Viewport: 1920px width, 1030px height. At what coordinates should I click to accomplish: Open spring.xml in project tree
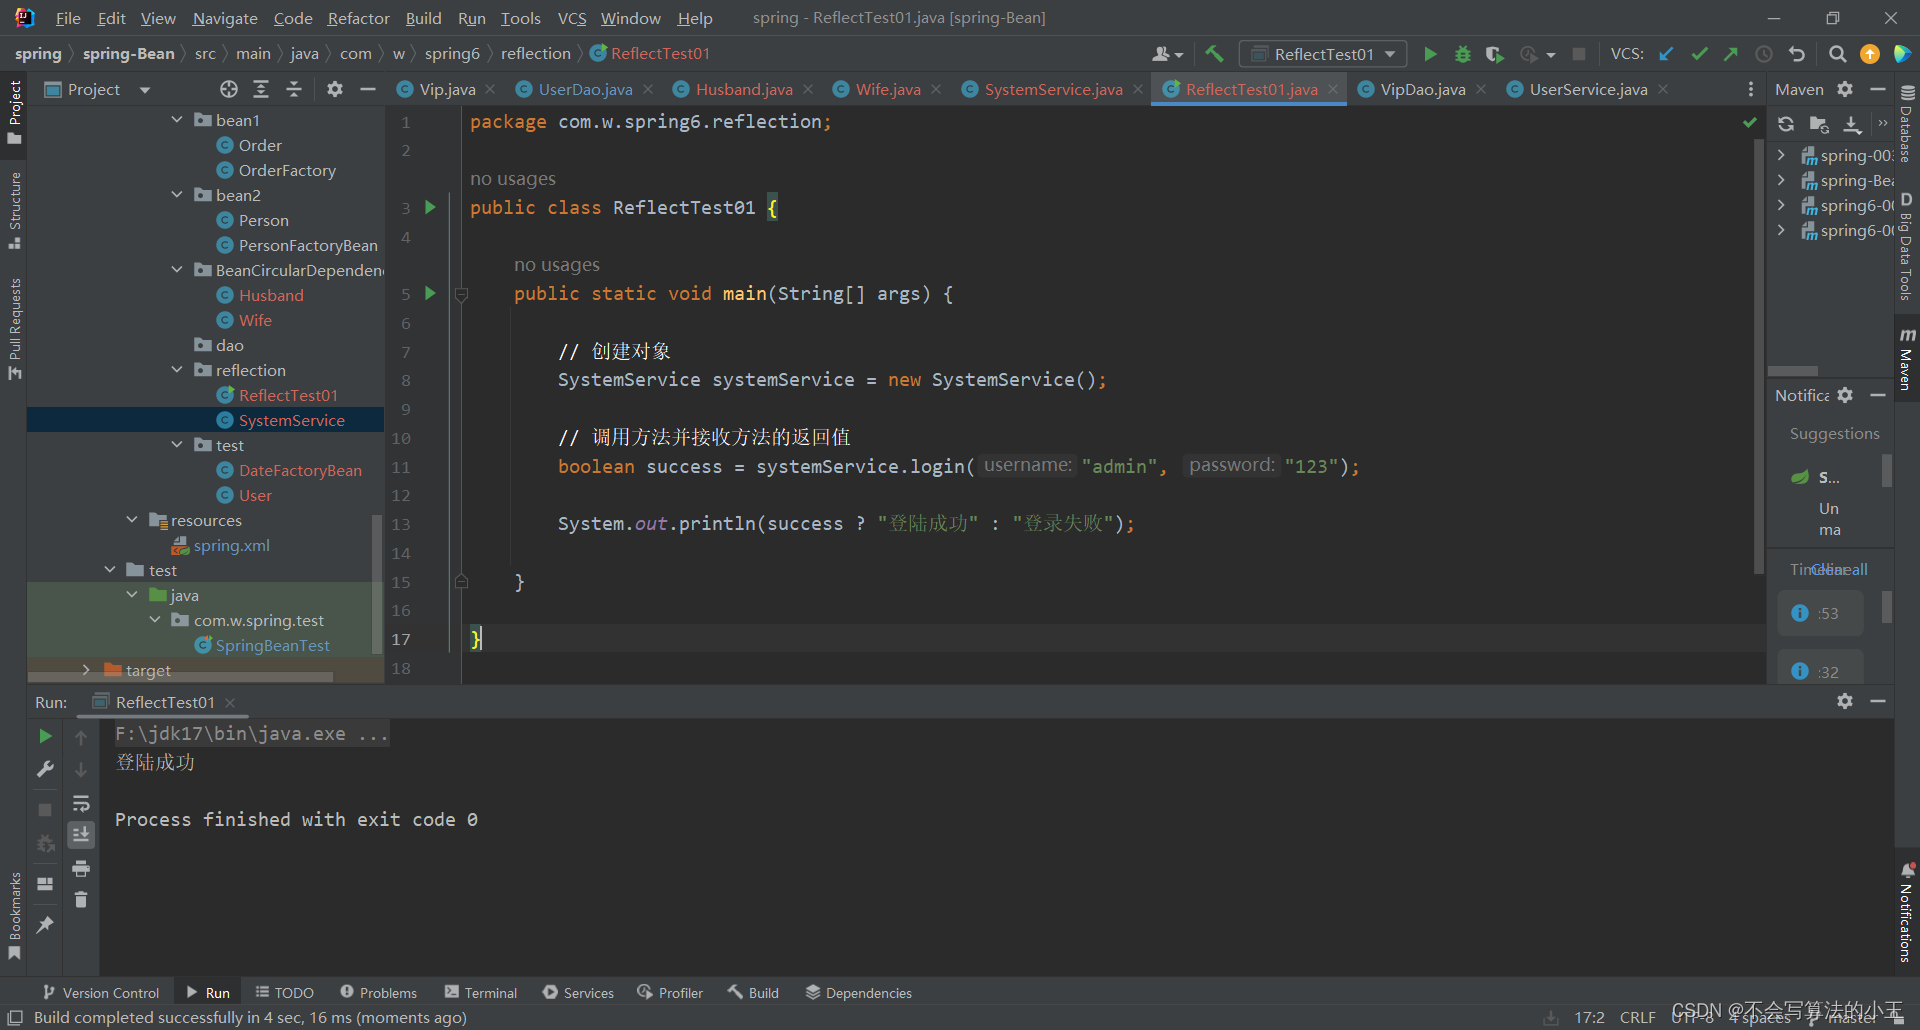(x=231, y=545)
